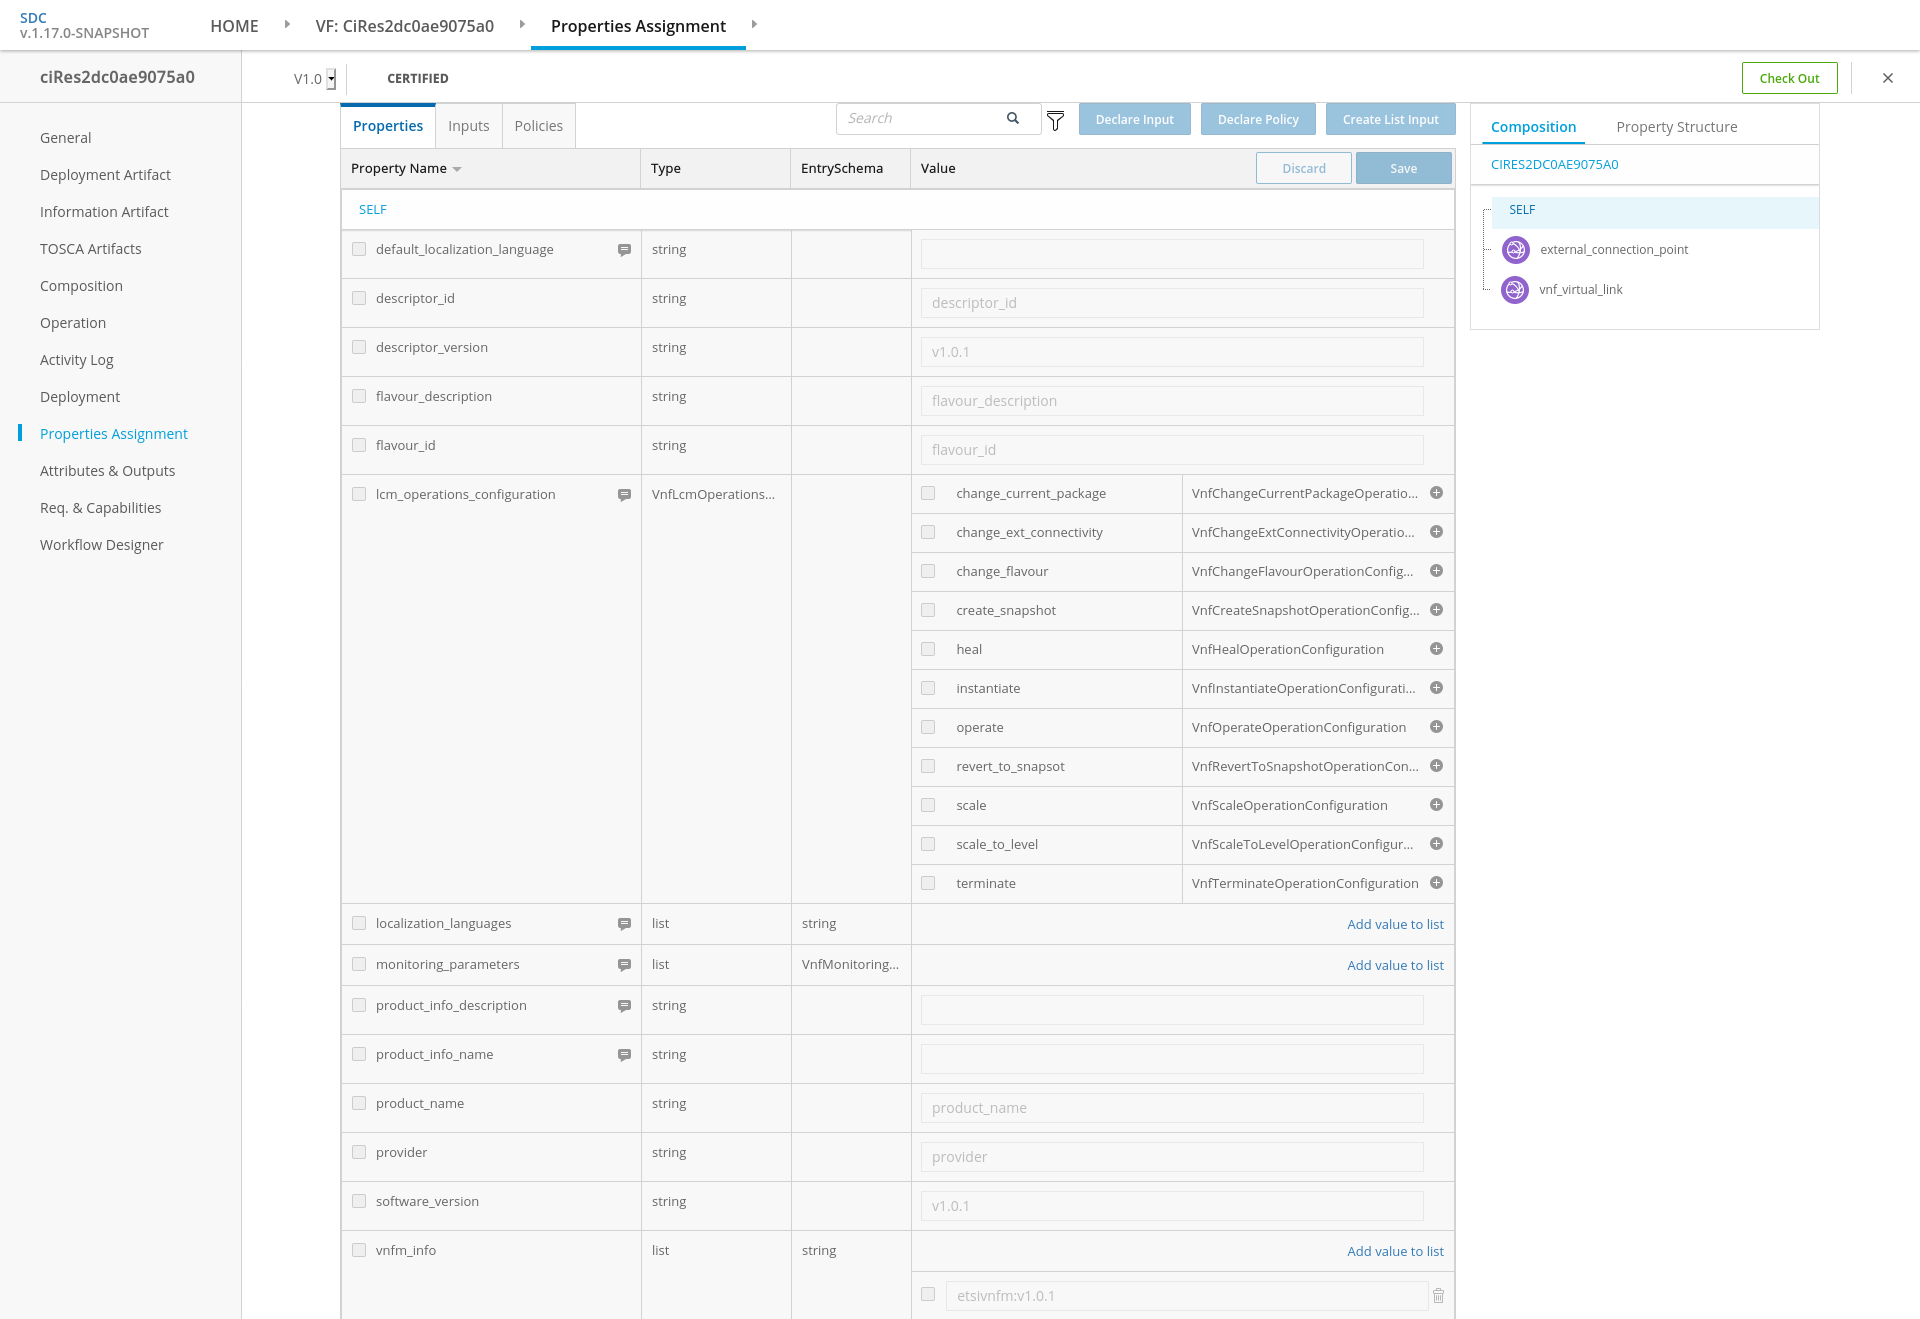
Task: Select the Composition tab in right panel
Action: click(1533, 127)
